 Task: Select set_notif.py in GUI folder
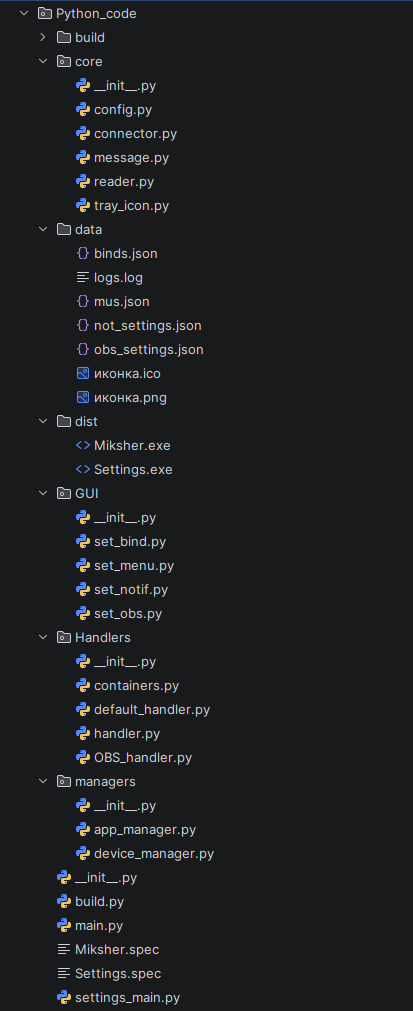[131, 589]
